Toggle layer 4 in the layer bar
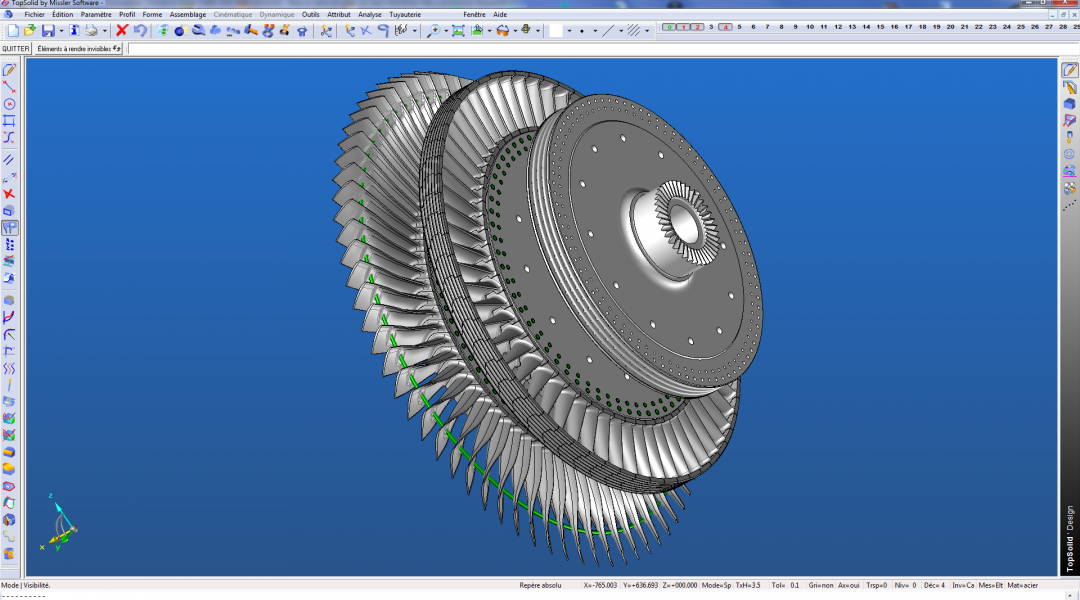Image resolution: width=1080 pixels, height=600 pixels. coord(725,28)
